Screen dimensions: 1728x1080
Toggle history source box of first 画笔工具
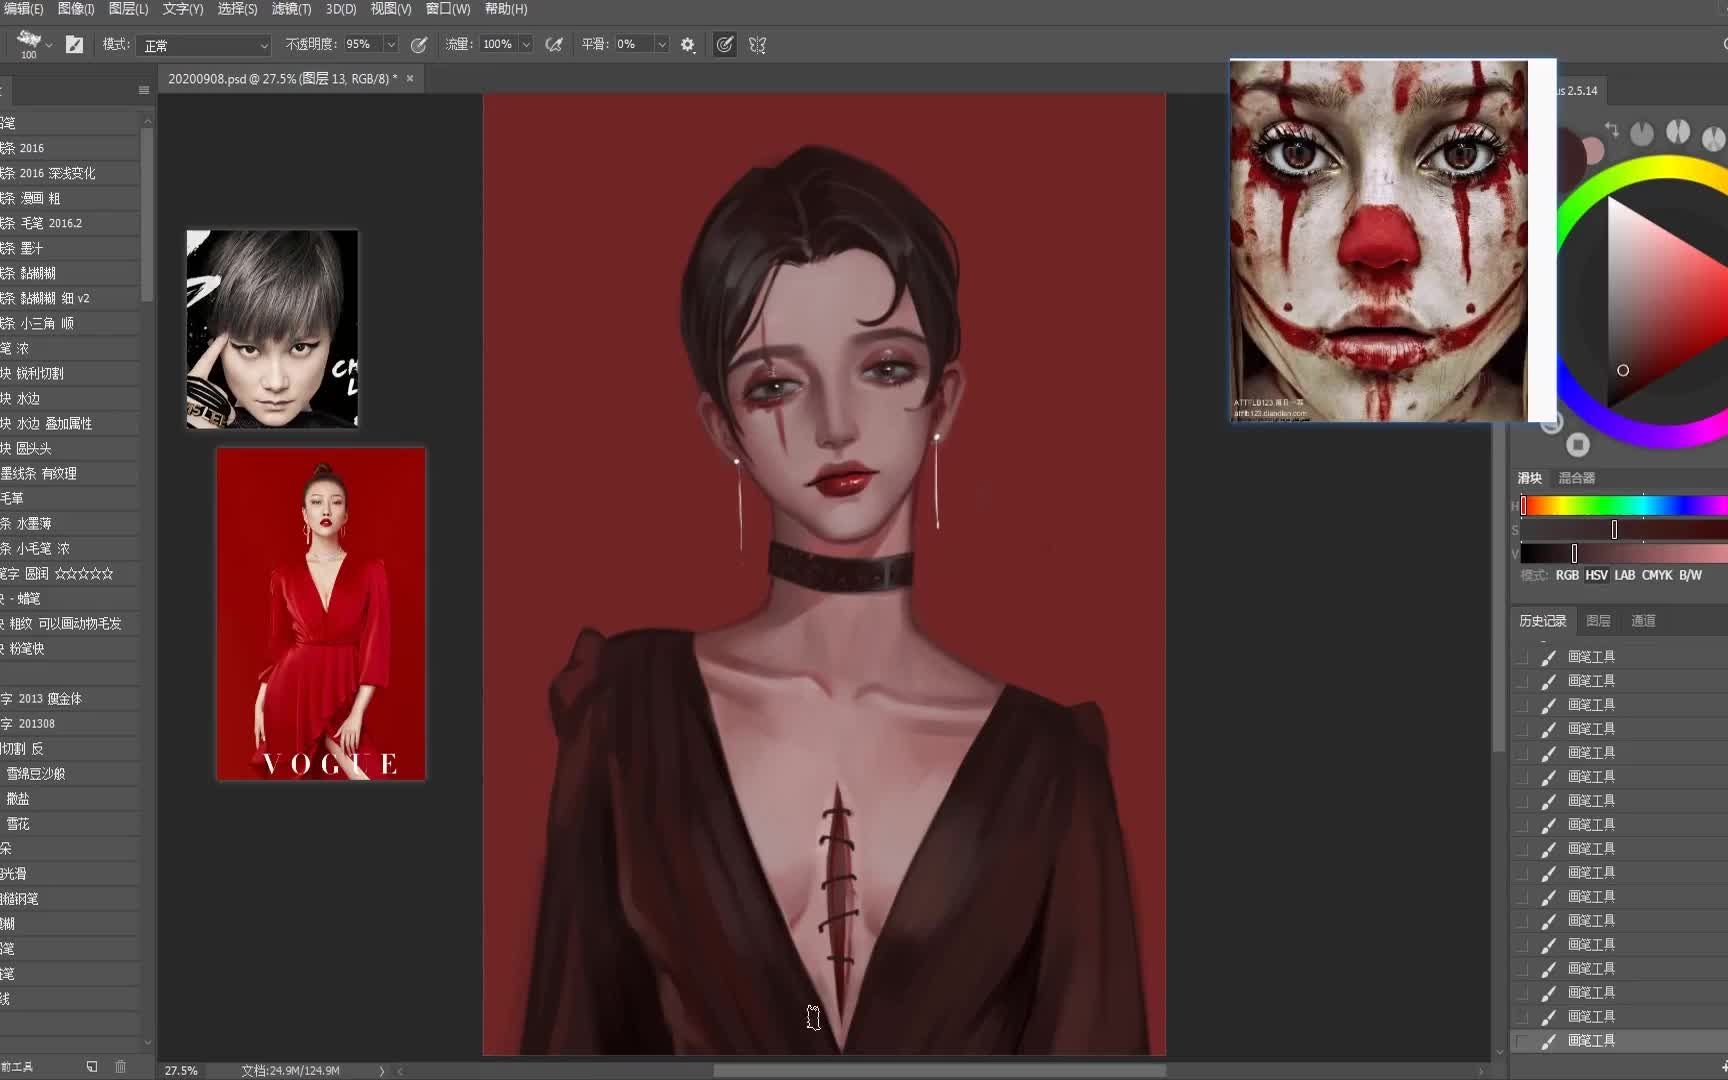(x=1523, y=657)
